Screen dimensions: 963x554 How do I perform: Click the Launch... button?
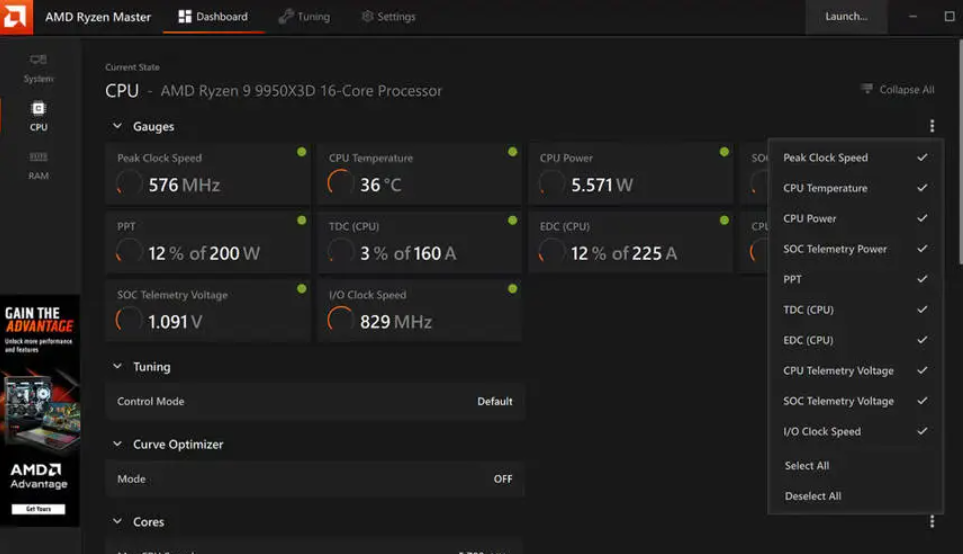(x=846, y=17)
